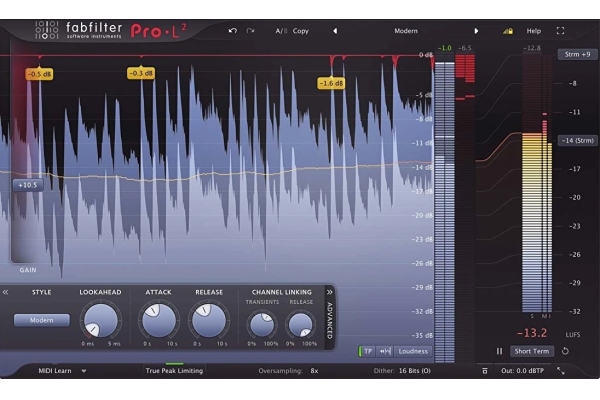Open the Modern preset menu
The height and width of the screenshot is (400, 600).
pos(406,31)
